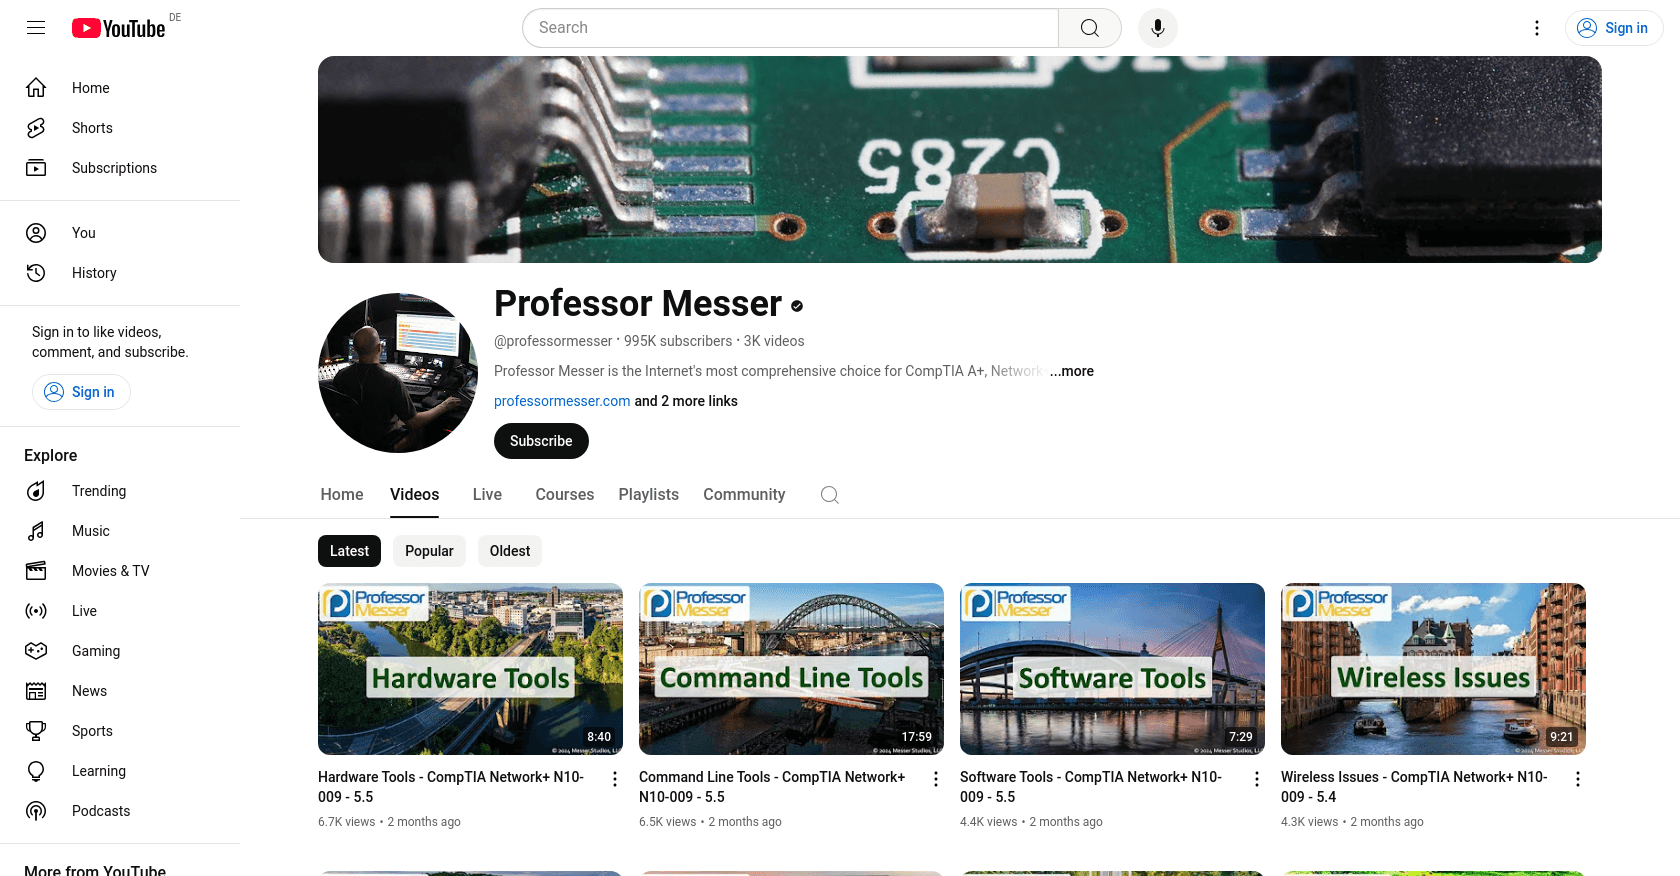Image resolution: width=1680 pixels, height=876 pixels.
Task: Open the hamburger guide menu
Action: (x=36, y=28)
